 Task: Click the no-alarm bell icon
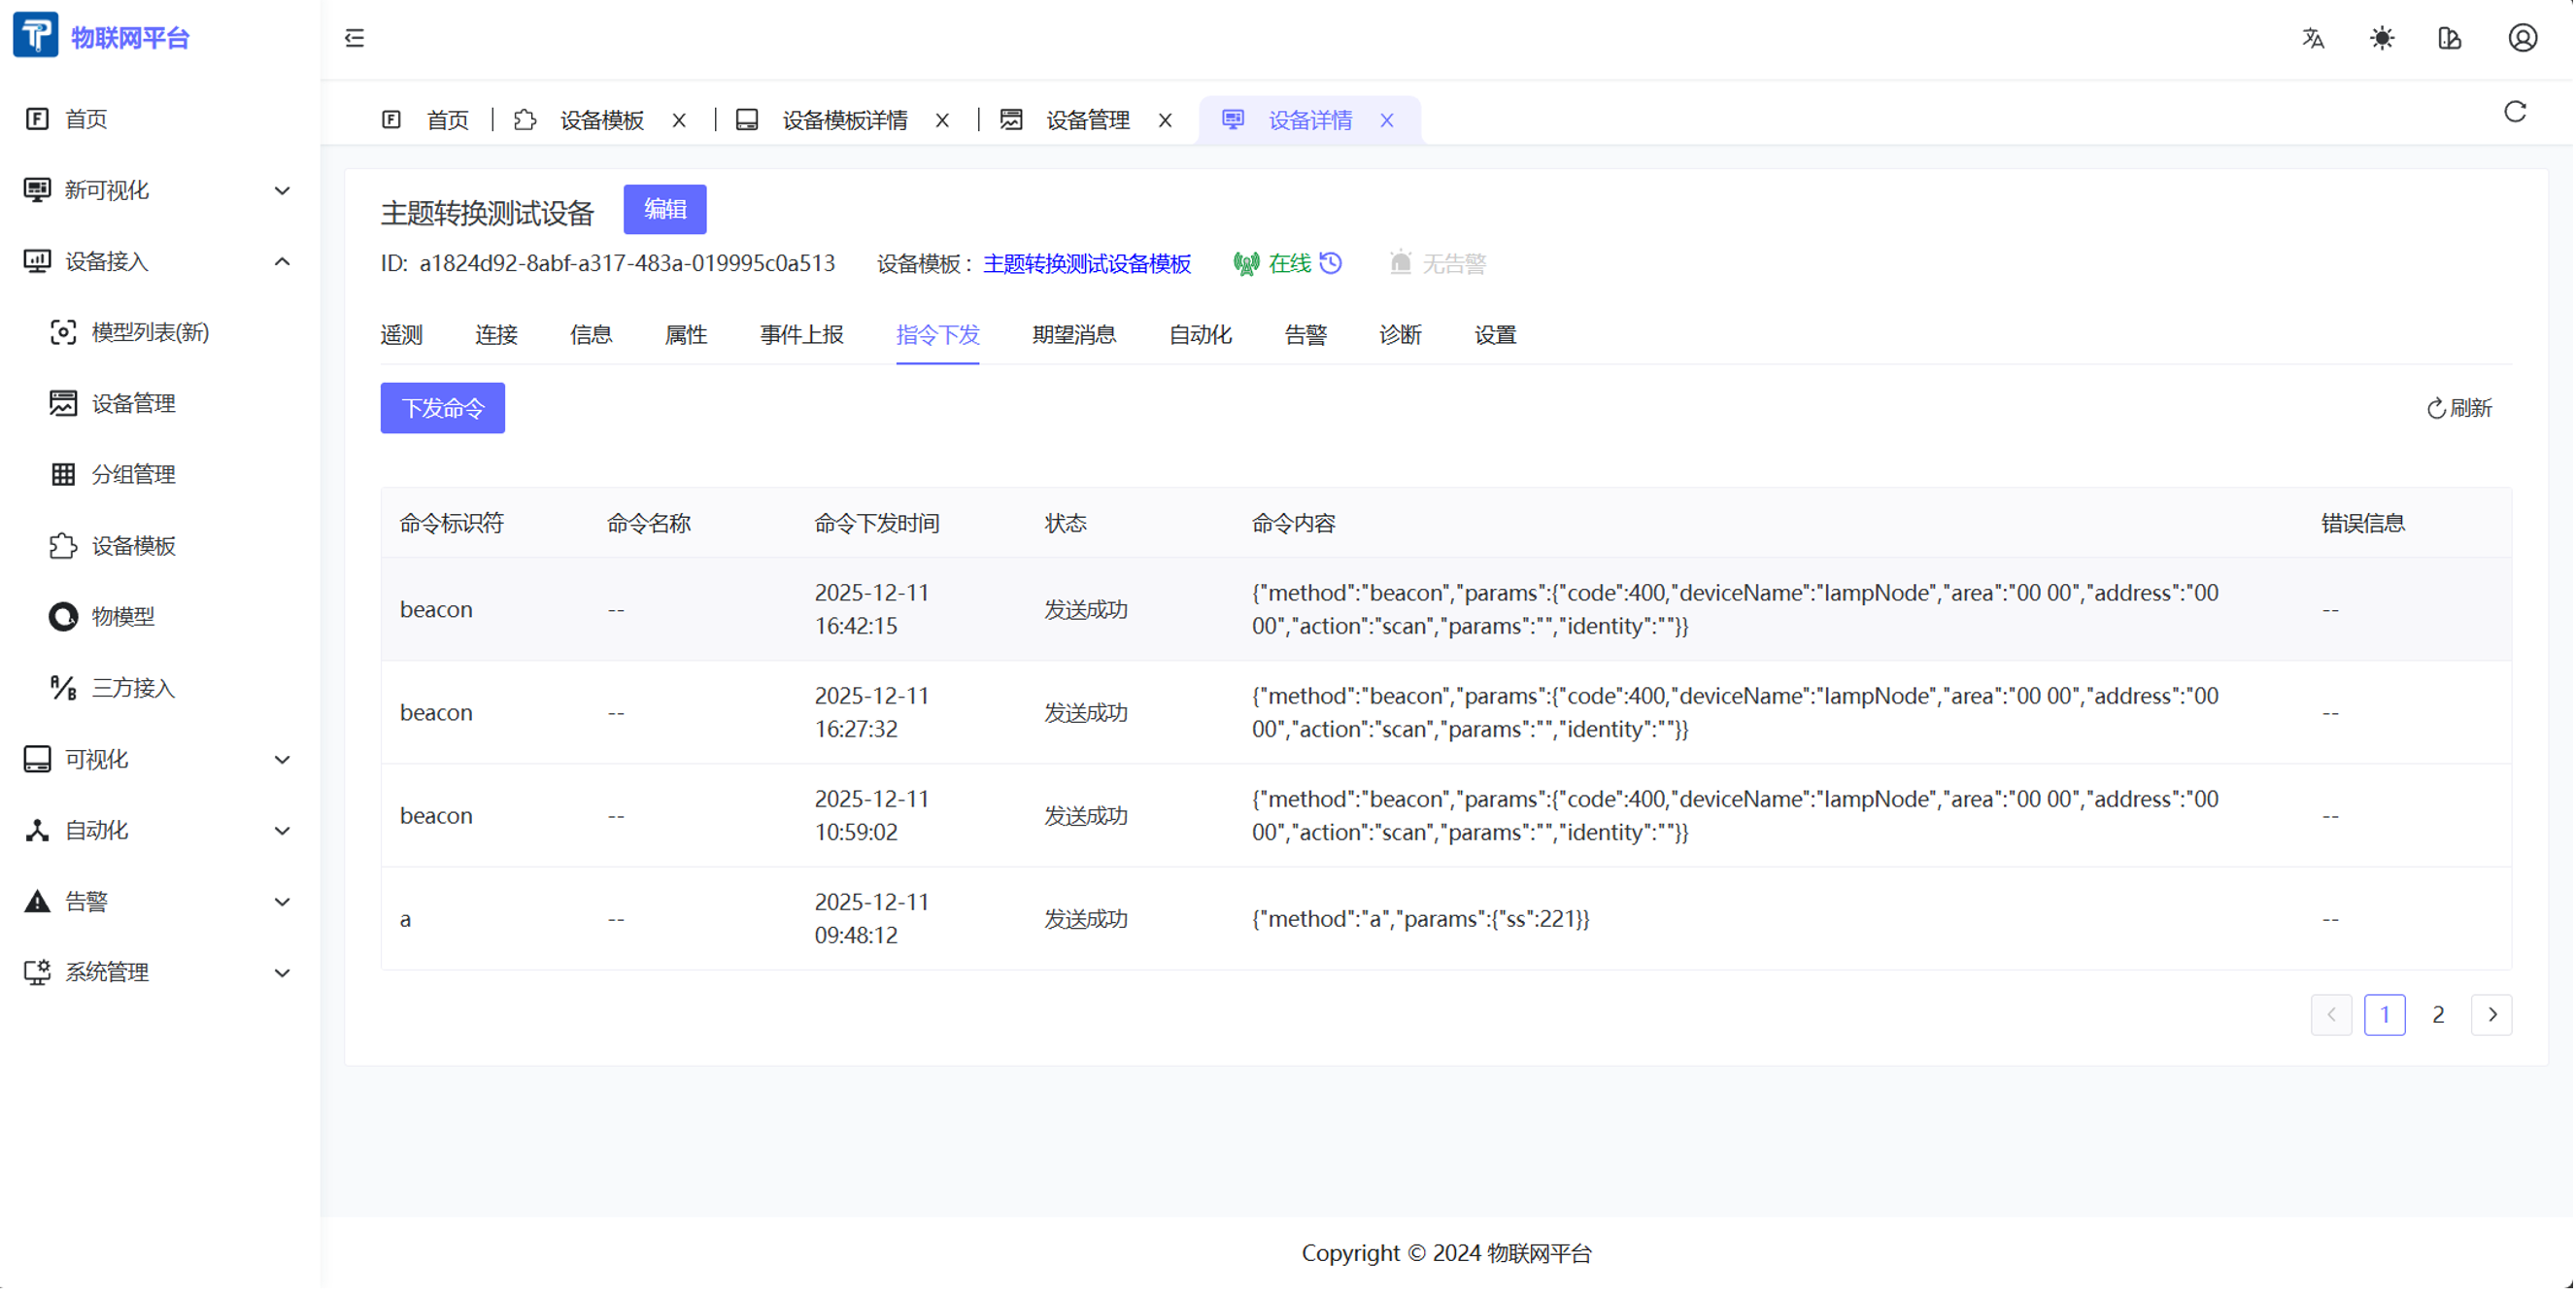(1402, 263)
